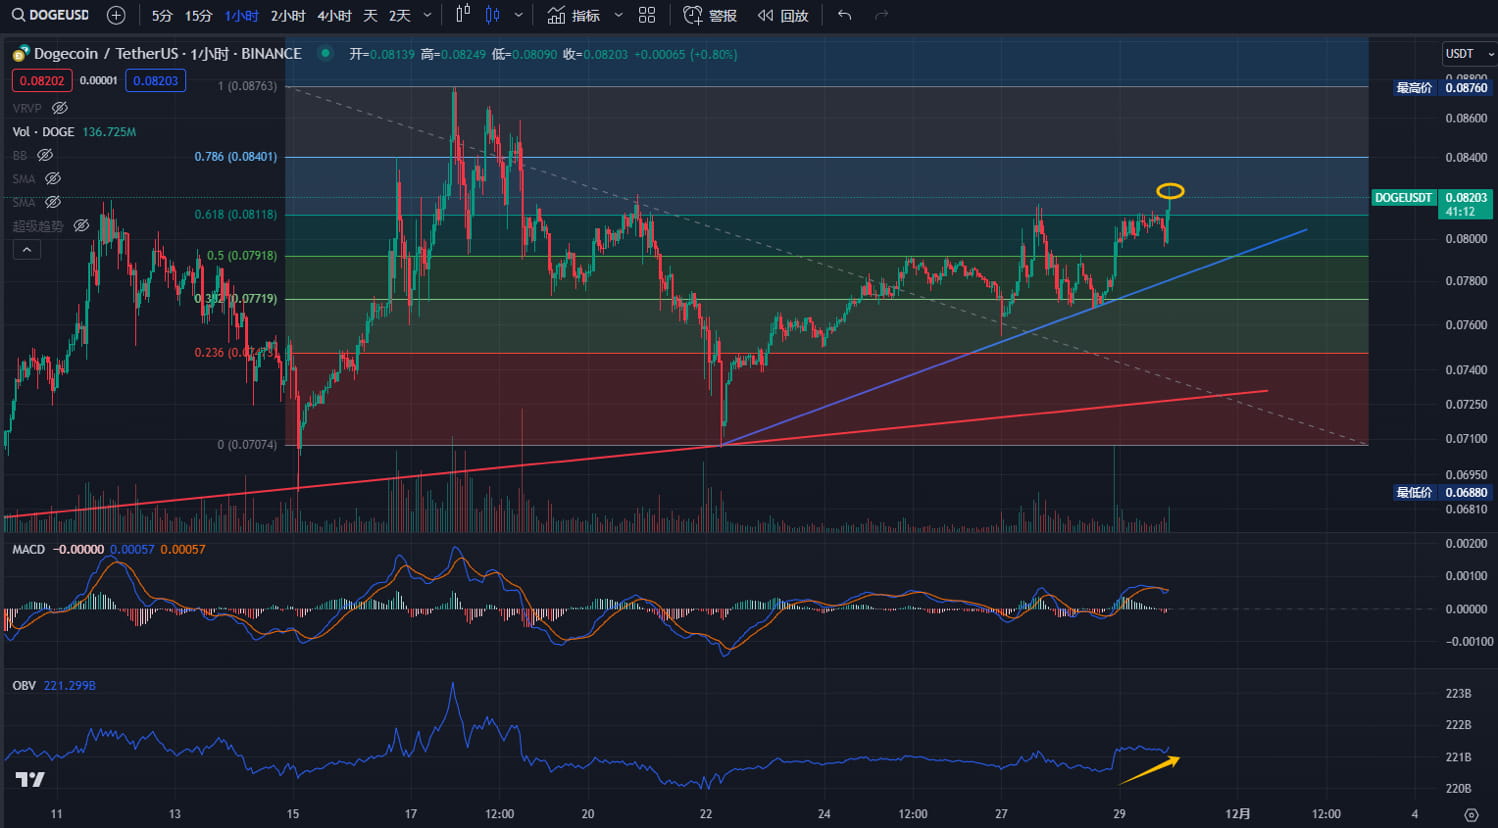Select the Vol · DOGE legend

pos(43,132)
